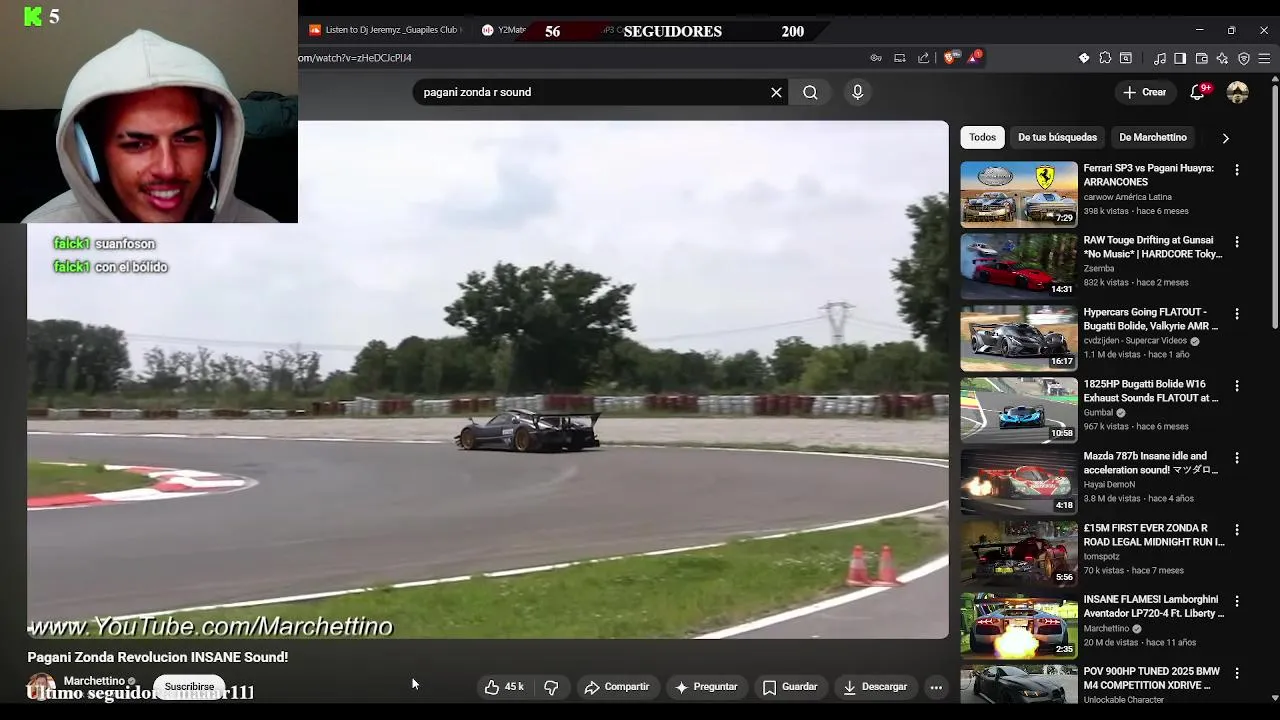The width and height of the screenshot is (1280, 720).
Task: Click the title Ferrari SP3 vs Pagani Huayra
Action: (1149, 175)
